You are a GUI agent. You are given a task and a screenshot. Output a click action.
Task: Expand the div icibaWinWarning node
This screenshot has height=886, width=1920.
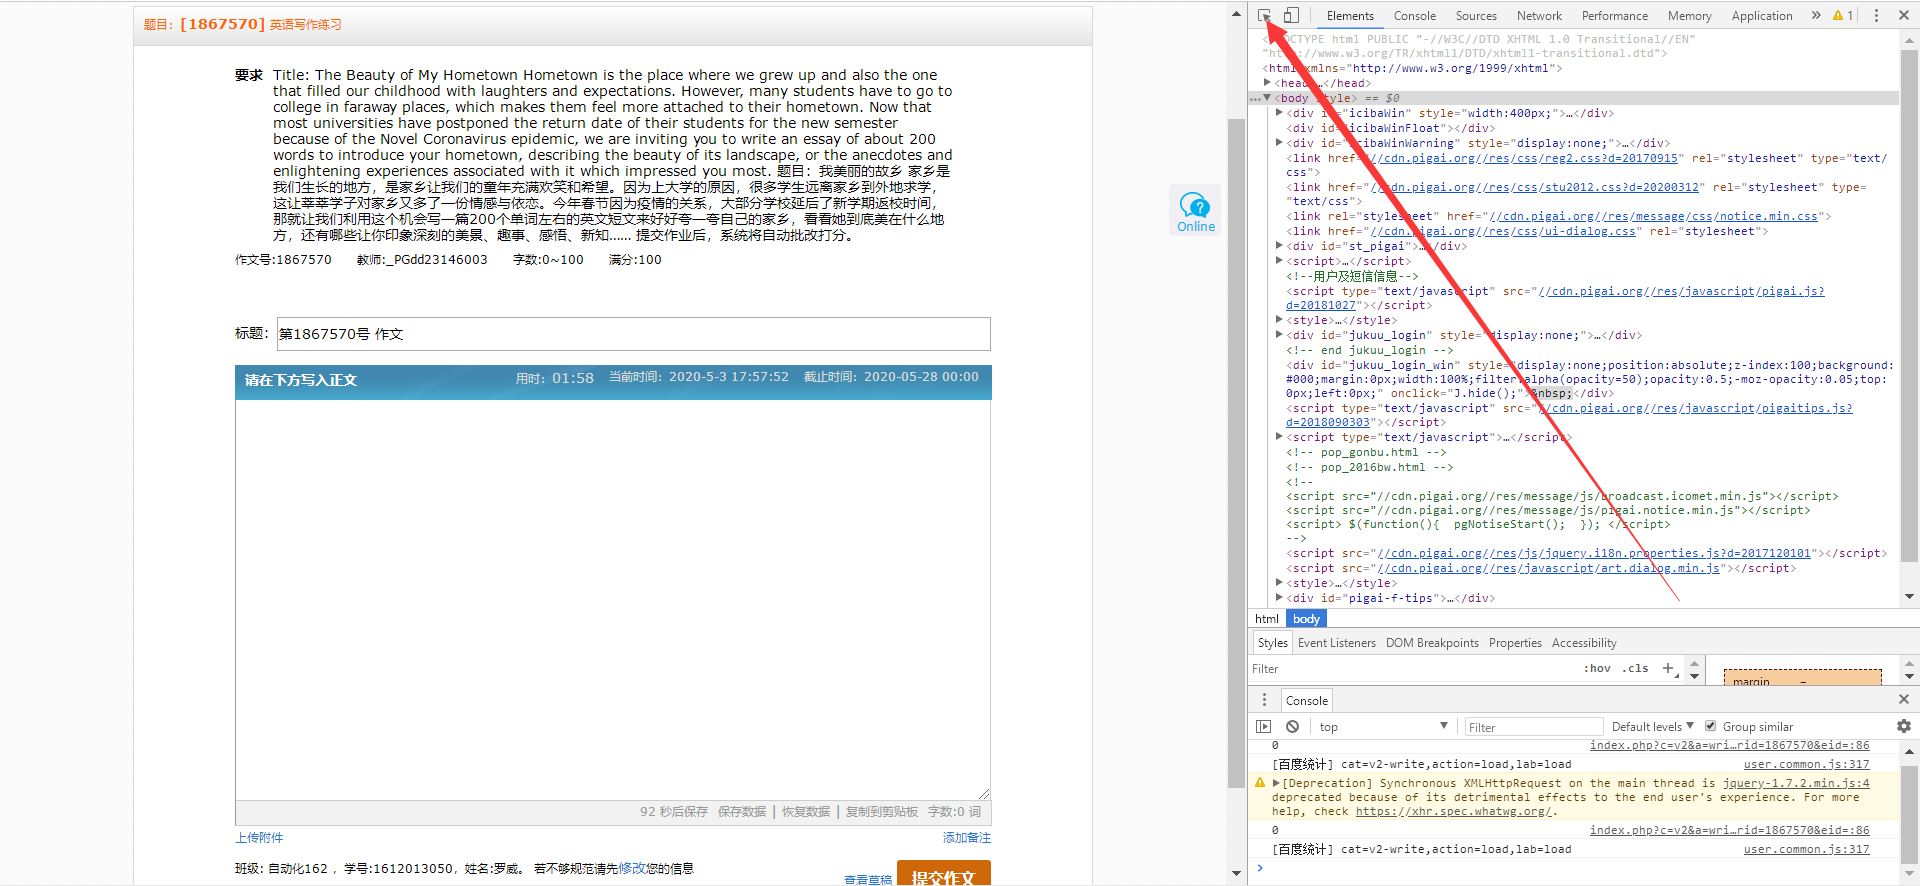point(1279,143)
